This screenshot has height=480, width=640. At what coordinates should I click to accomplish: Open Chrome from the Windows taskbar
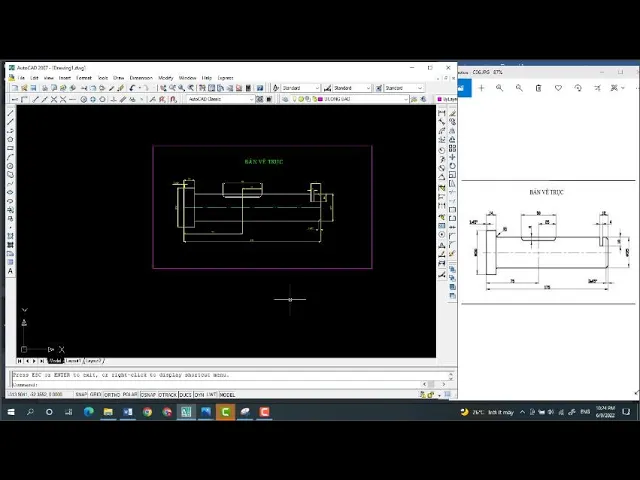[x=147, y=411]
